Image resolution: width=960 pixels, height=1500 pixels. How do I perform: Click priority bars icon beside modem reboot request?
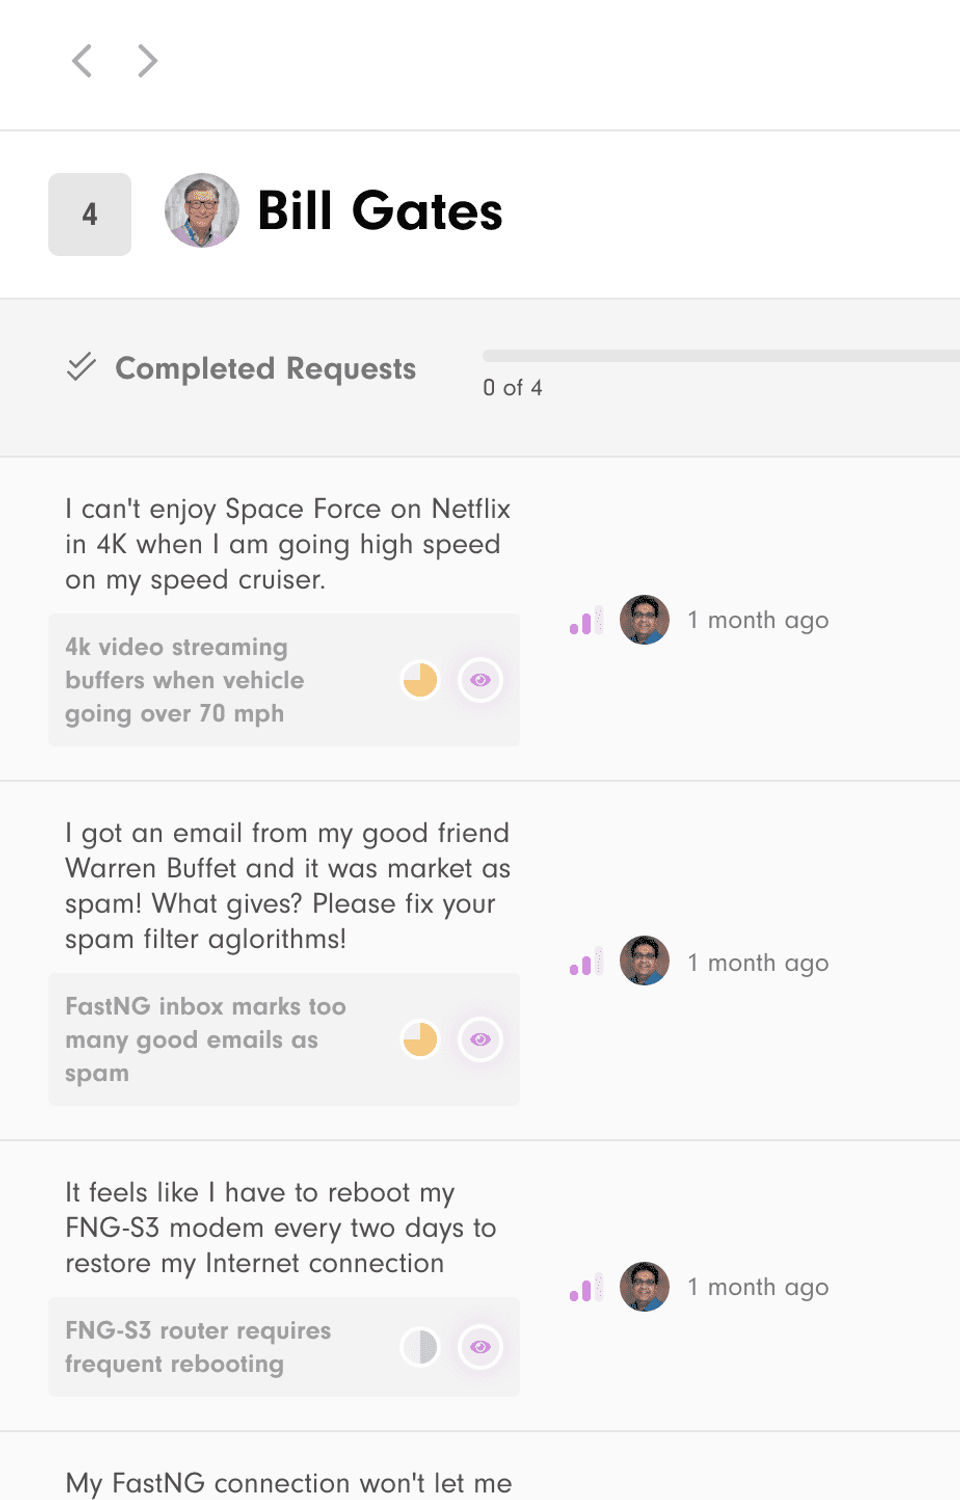586,1287
